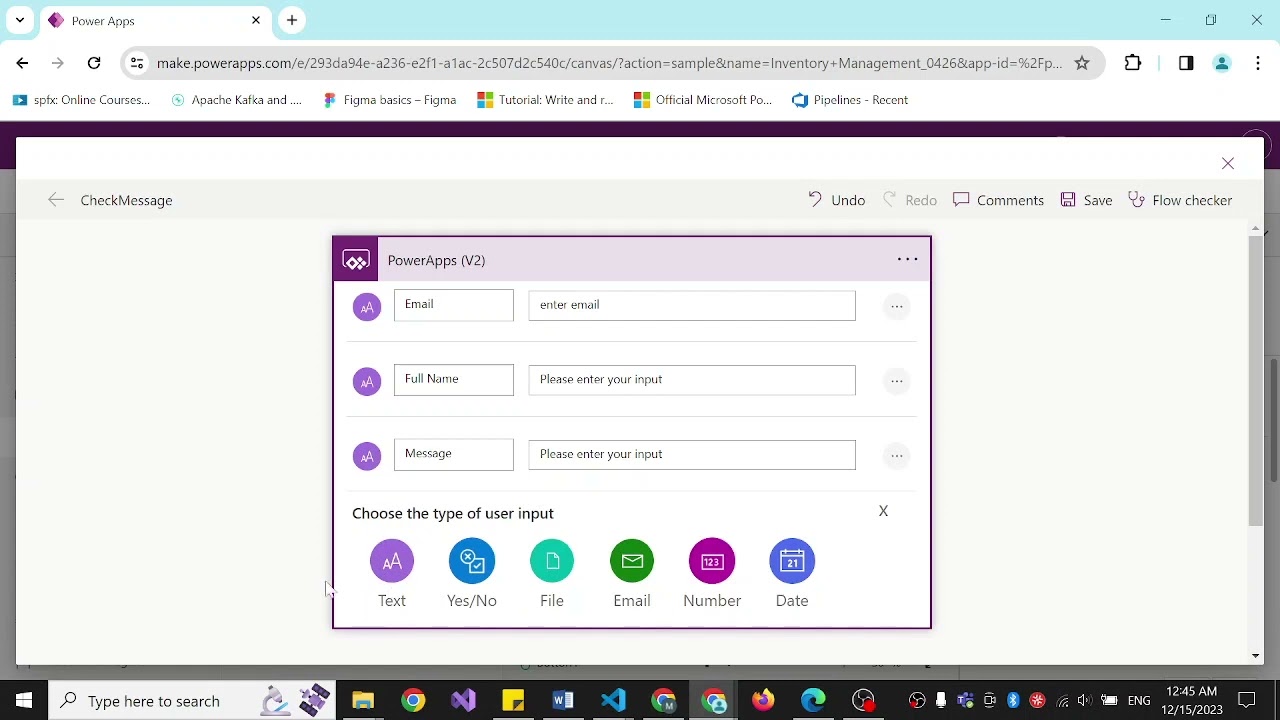Choose the Text input type icon

(392, 561)
